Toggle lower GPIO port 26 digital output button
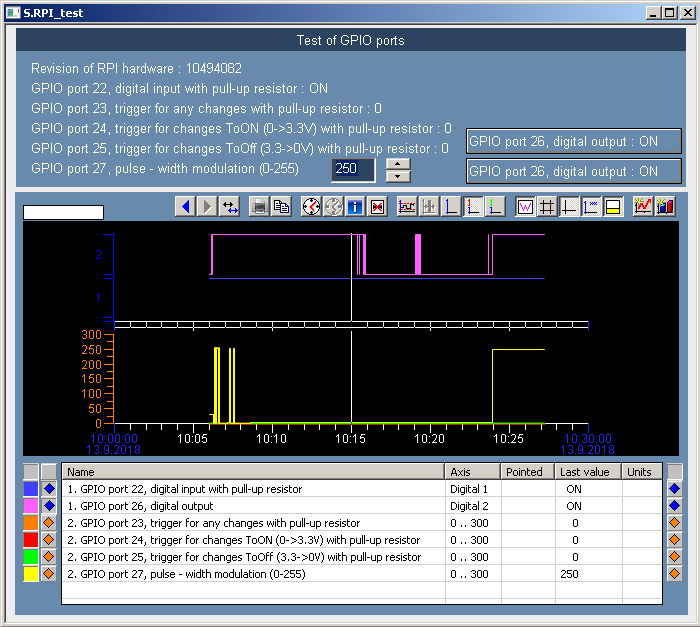The image size is (700, 627). [574, 171]
